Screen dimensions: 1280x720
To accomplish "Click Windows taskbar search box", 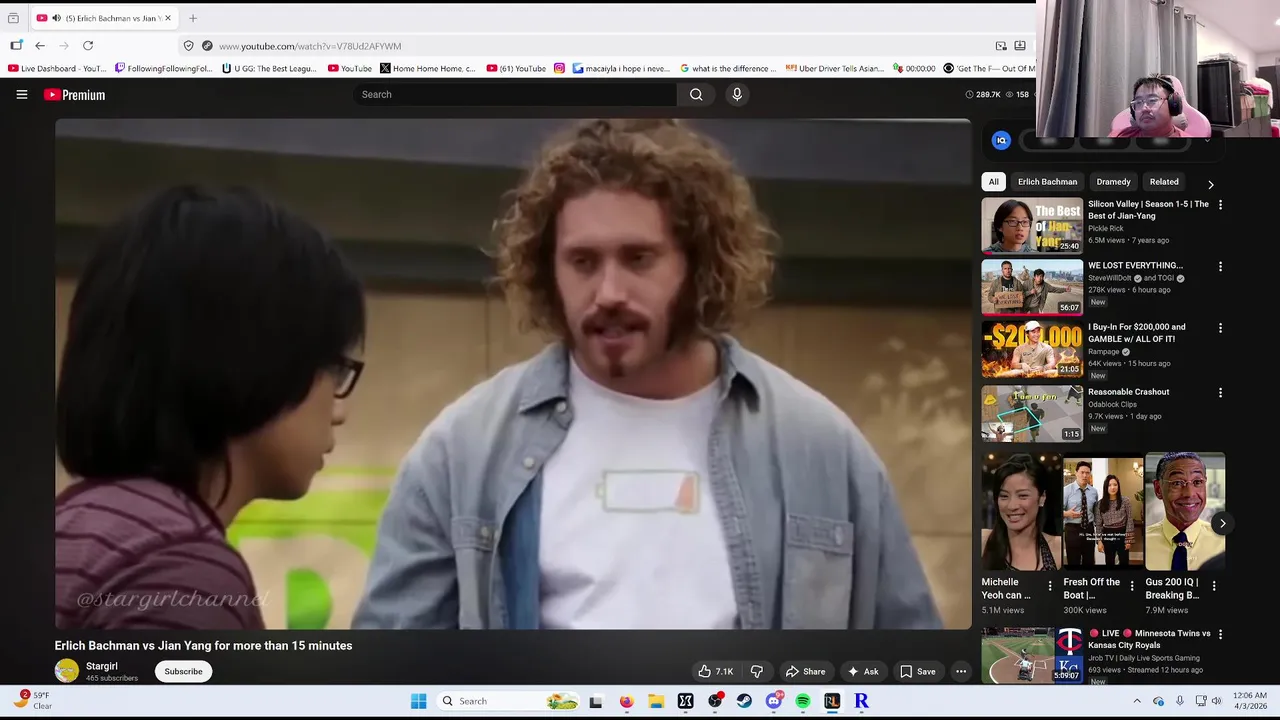I will pos(512,701).
